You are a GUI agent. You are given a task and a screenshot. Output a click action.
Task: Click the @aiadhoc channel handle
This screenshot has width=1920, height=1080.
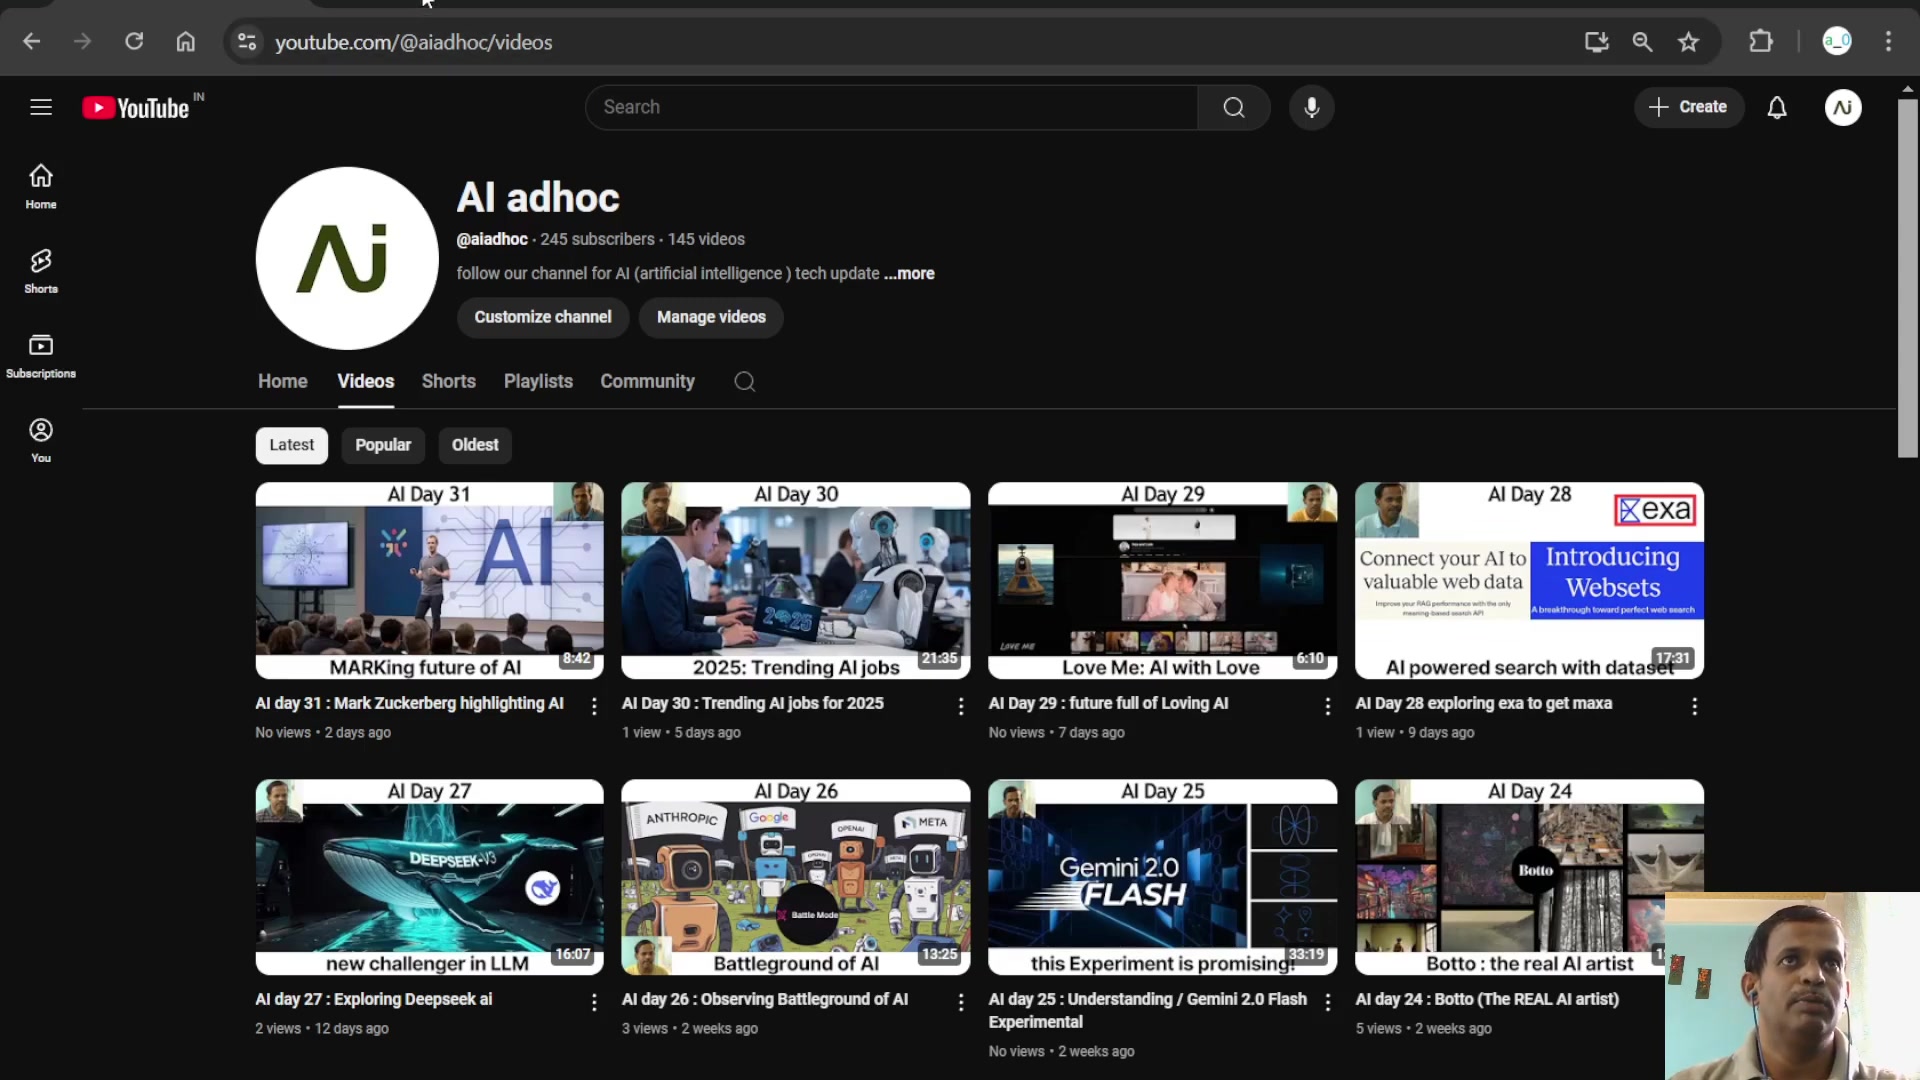[492, 240]
